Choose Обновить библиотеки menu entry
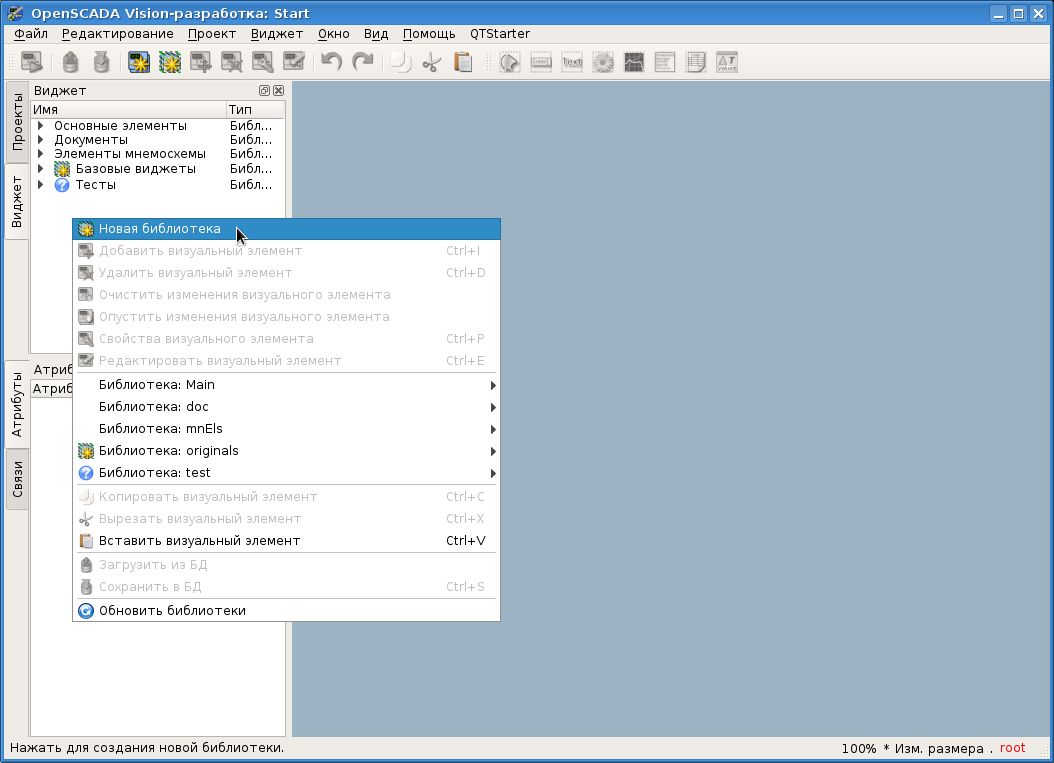The width and height of the screenshot is (1054, 763). (x=286, y=611)
